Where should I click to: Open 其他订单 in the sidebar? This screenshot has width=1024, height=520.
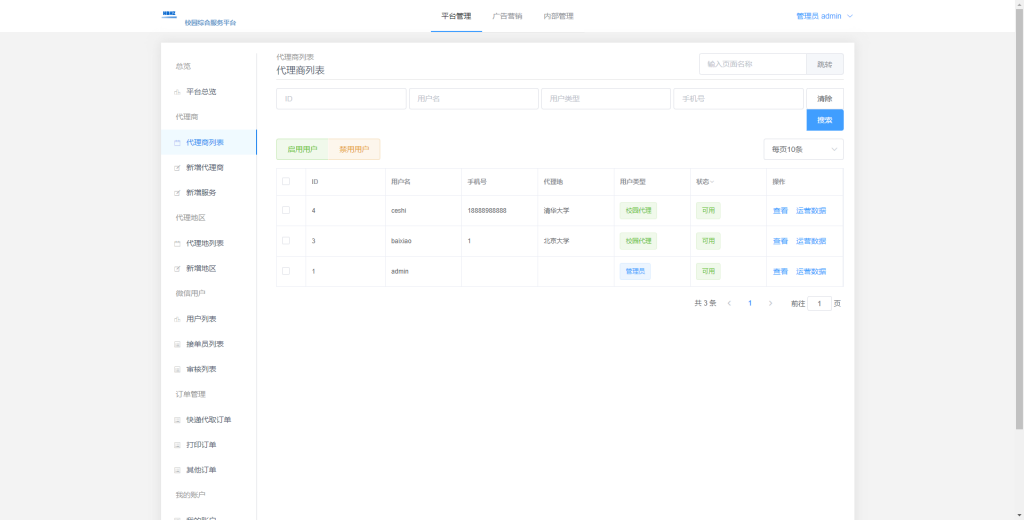tap(209, 470)
